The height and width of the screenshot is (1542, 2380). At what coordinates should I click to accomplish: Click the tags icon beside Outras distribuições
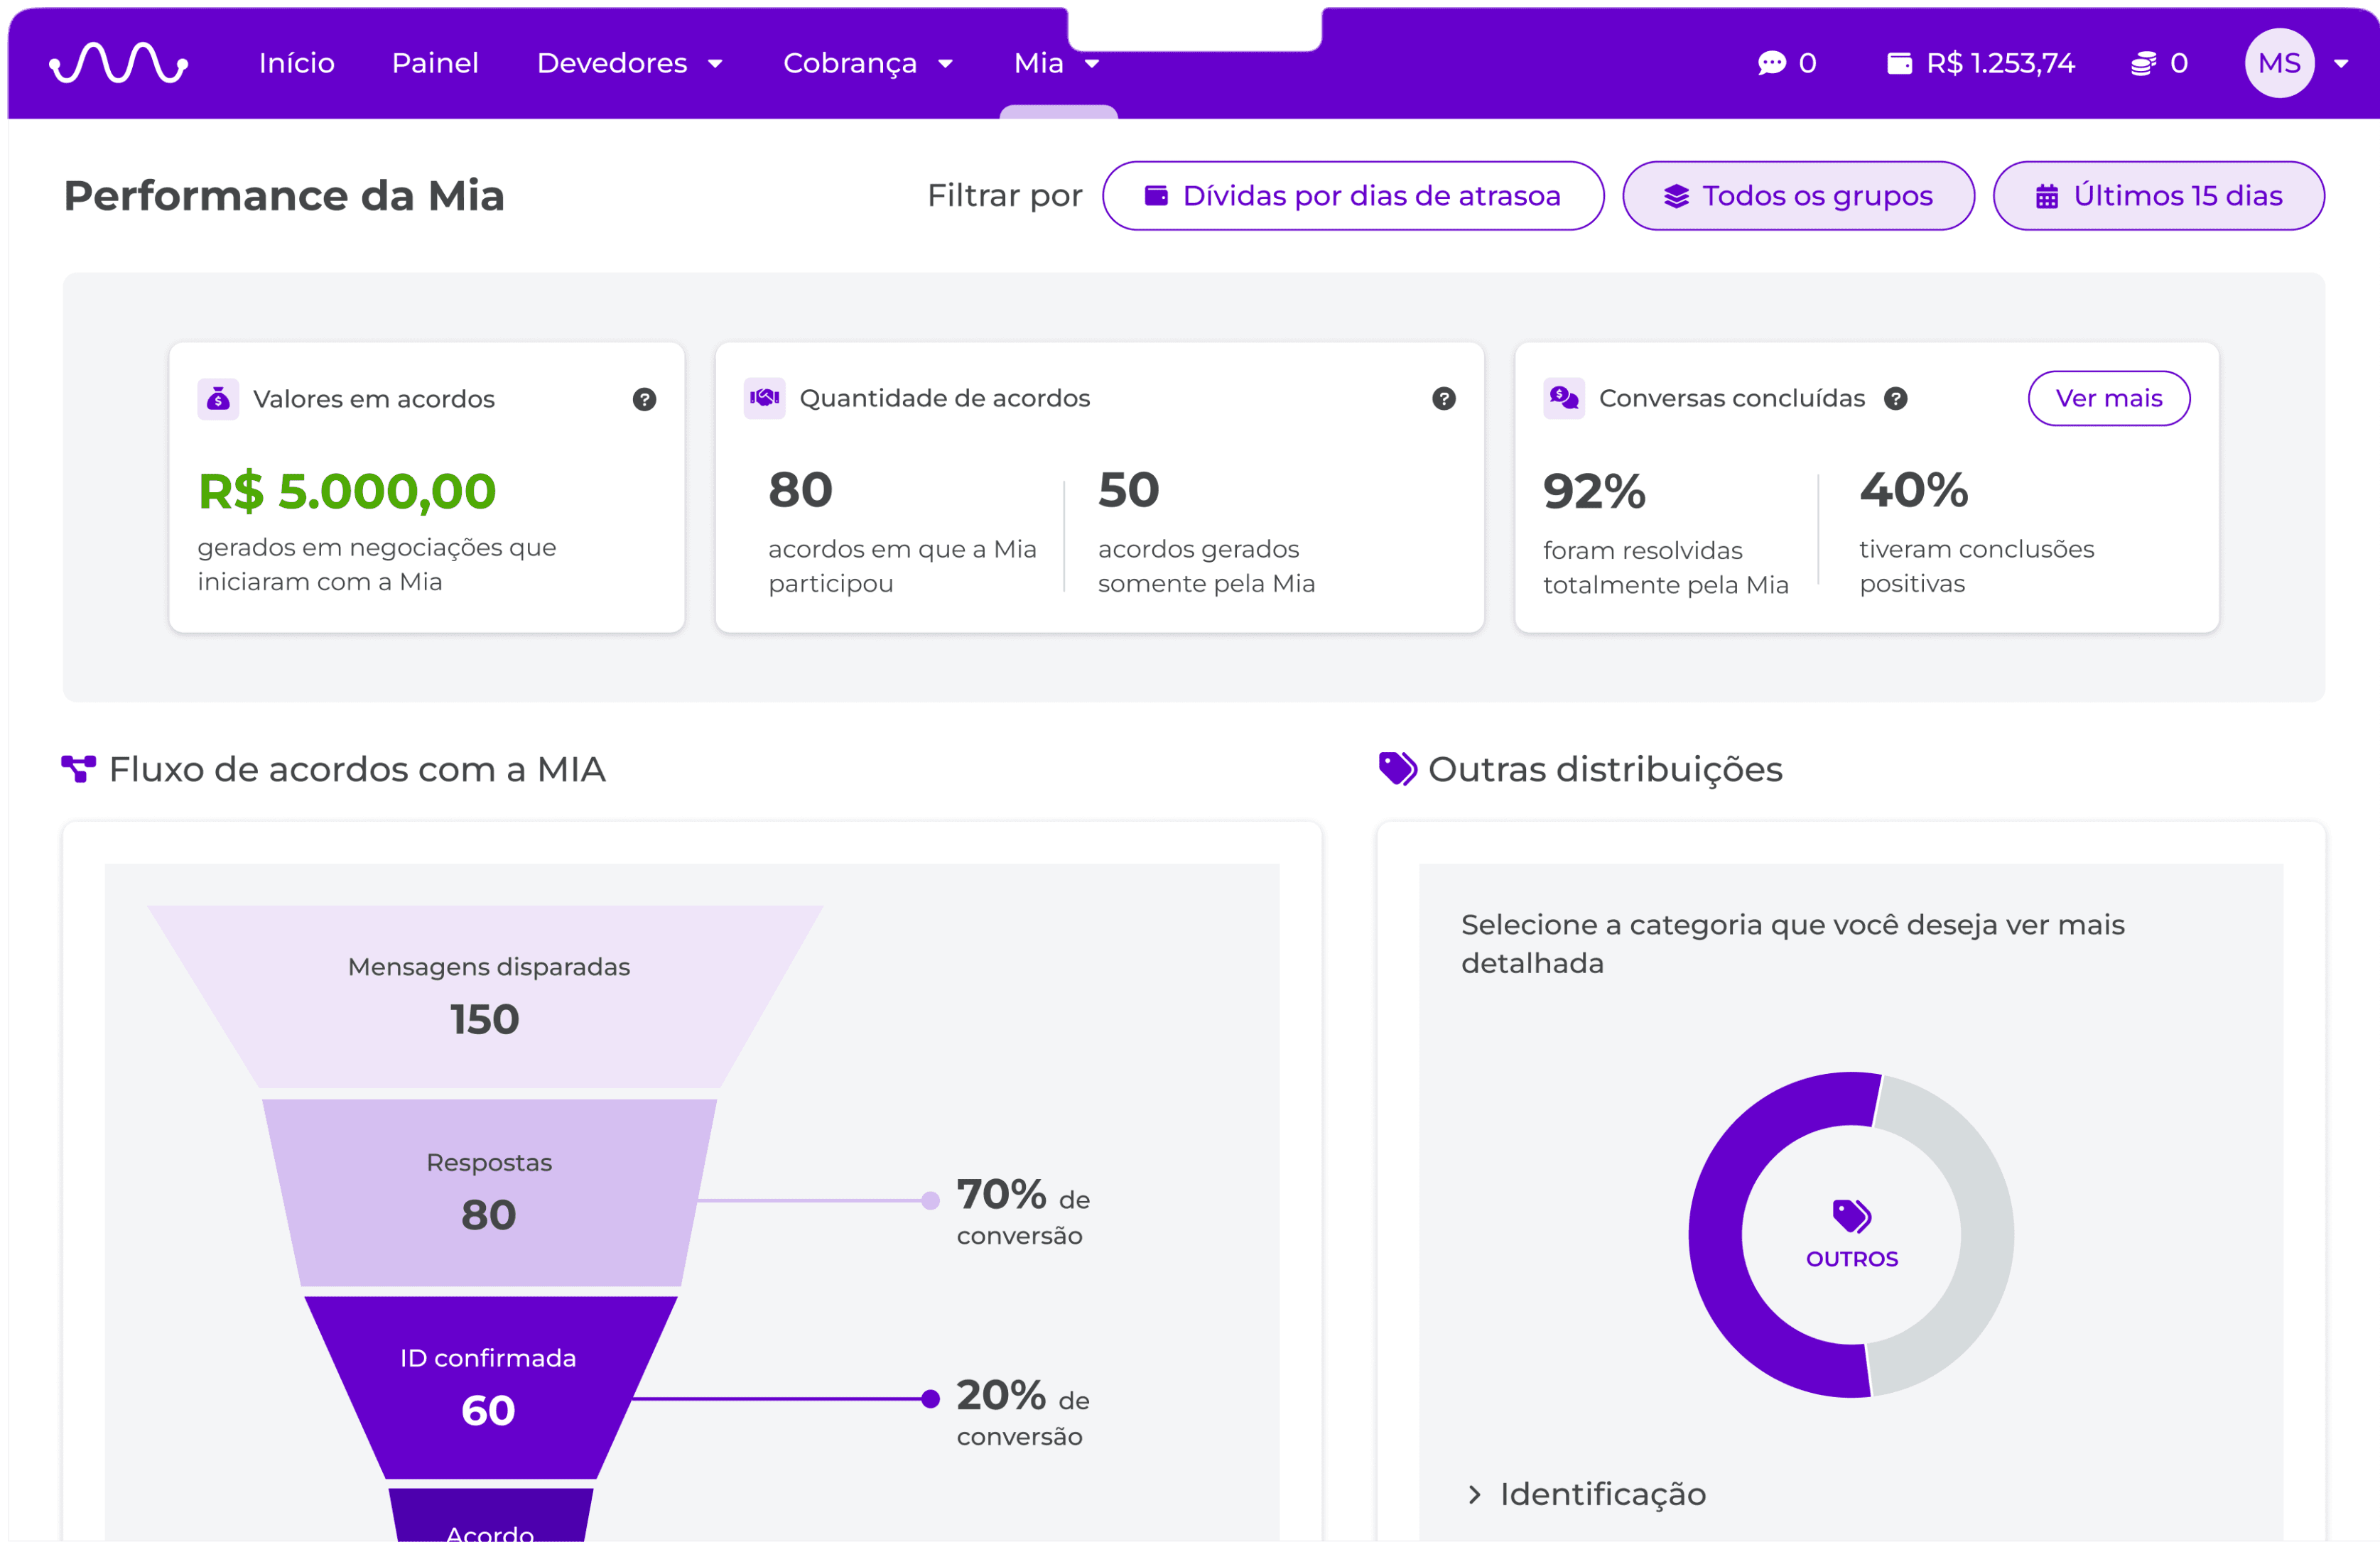[x=1397, y=769]
